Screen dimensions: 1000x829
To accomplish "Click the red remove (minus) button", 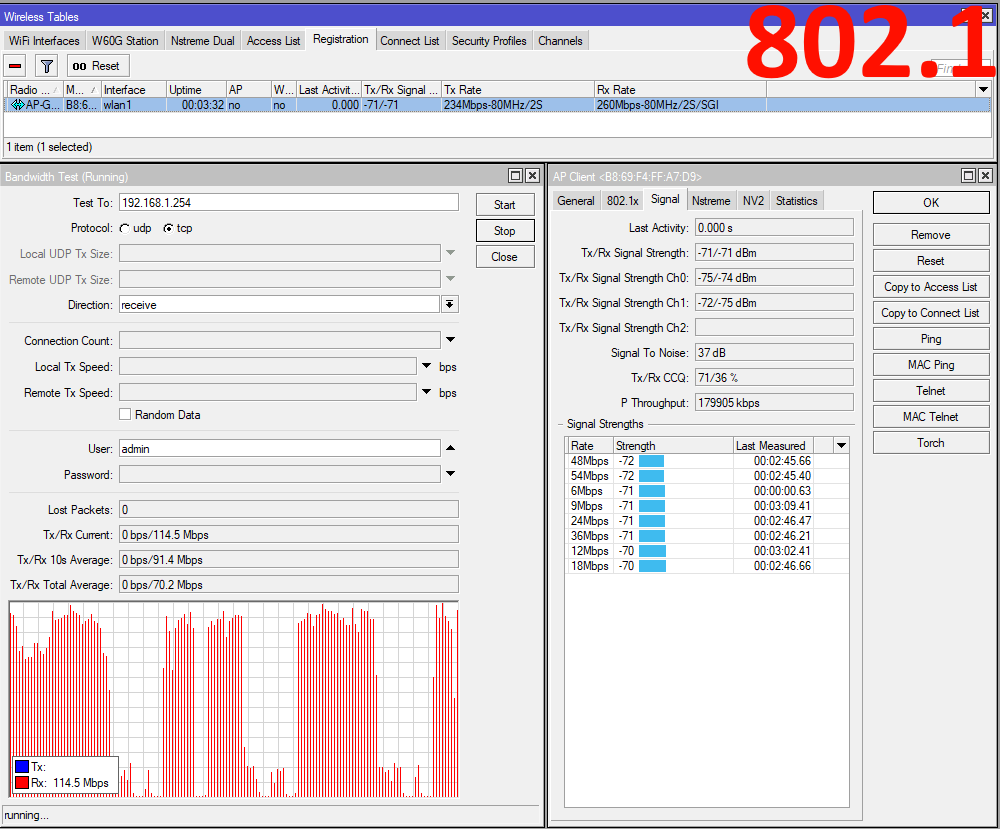I will click(x=15, y=66).
